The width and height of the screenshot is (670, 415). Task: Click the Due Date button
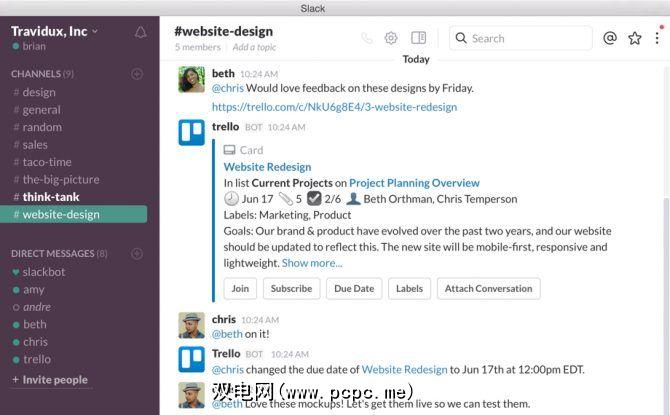(354, 289)
